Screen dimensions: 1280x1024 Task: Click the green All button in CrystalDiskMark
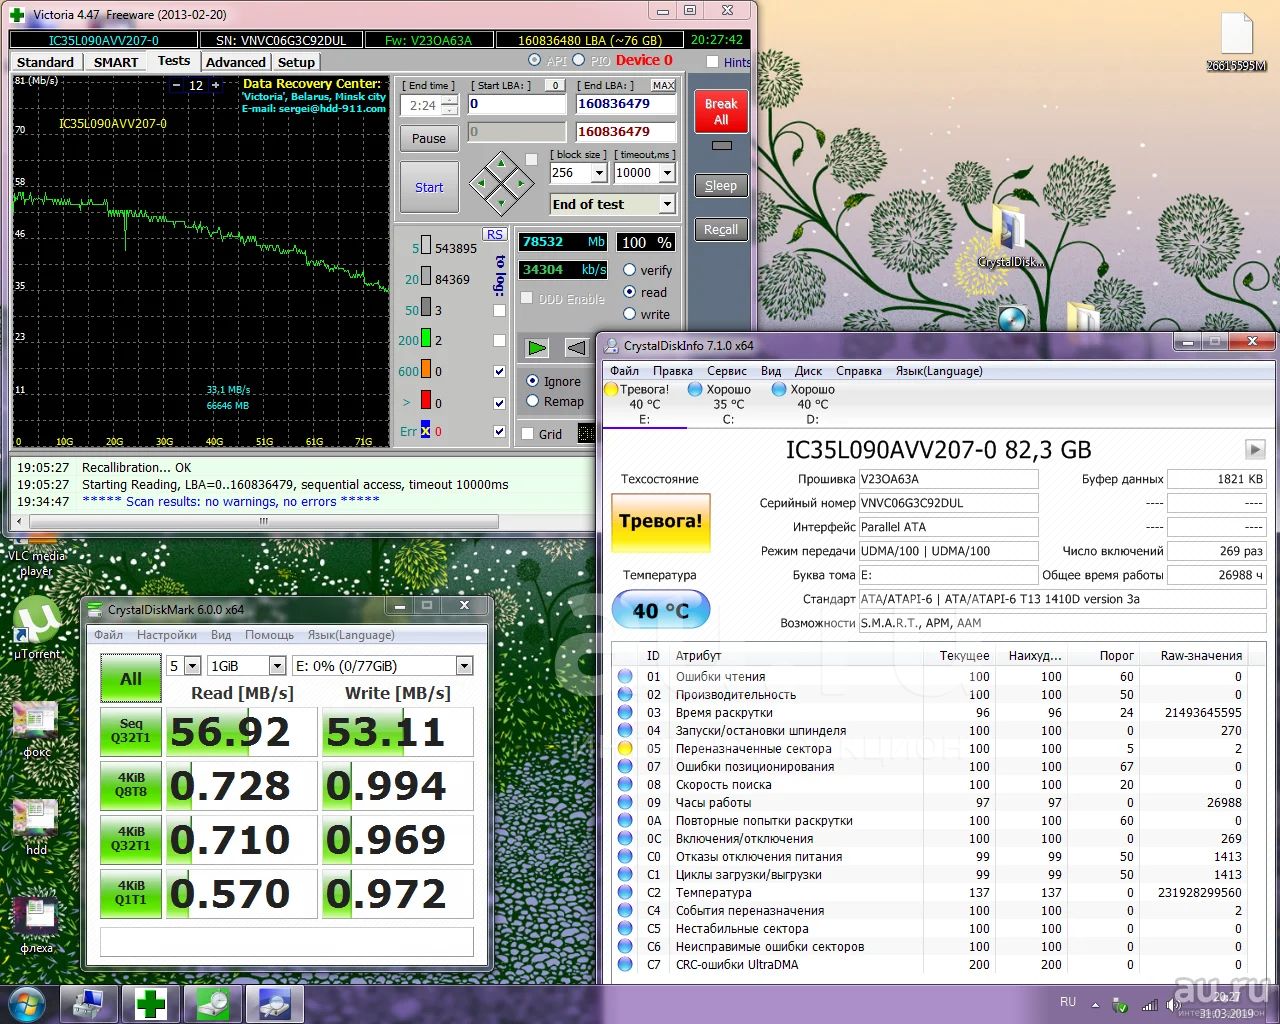click(131, 678)
